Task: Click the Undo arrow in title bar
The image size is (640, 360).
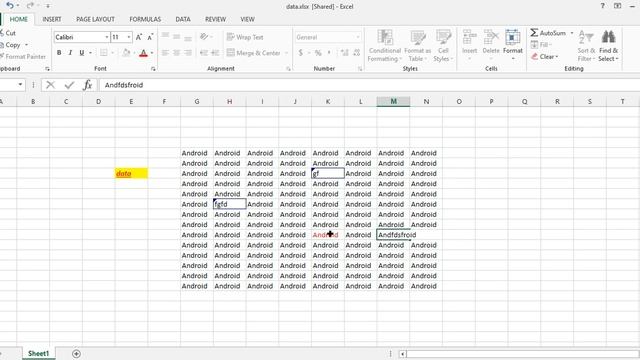Action: (x=10, y=6)
